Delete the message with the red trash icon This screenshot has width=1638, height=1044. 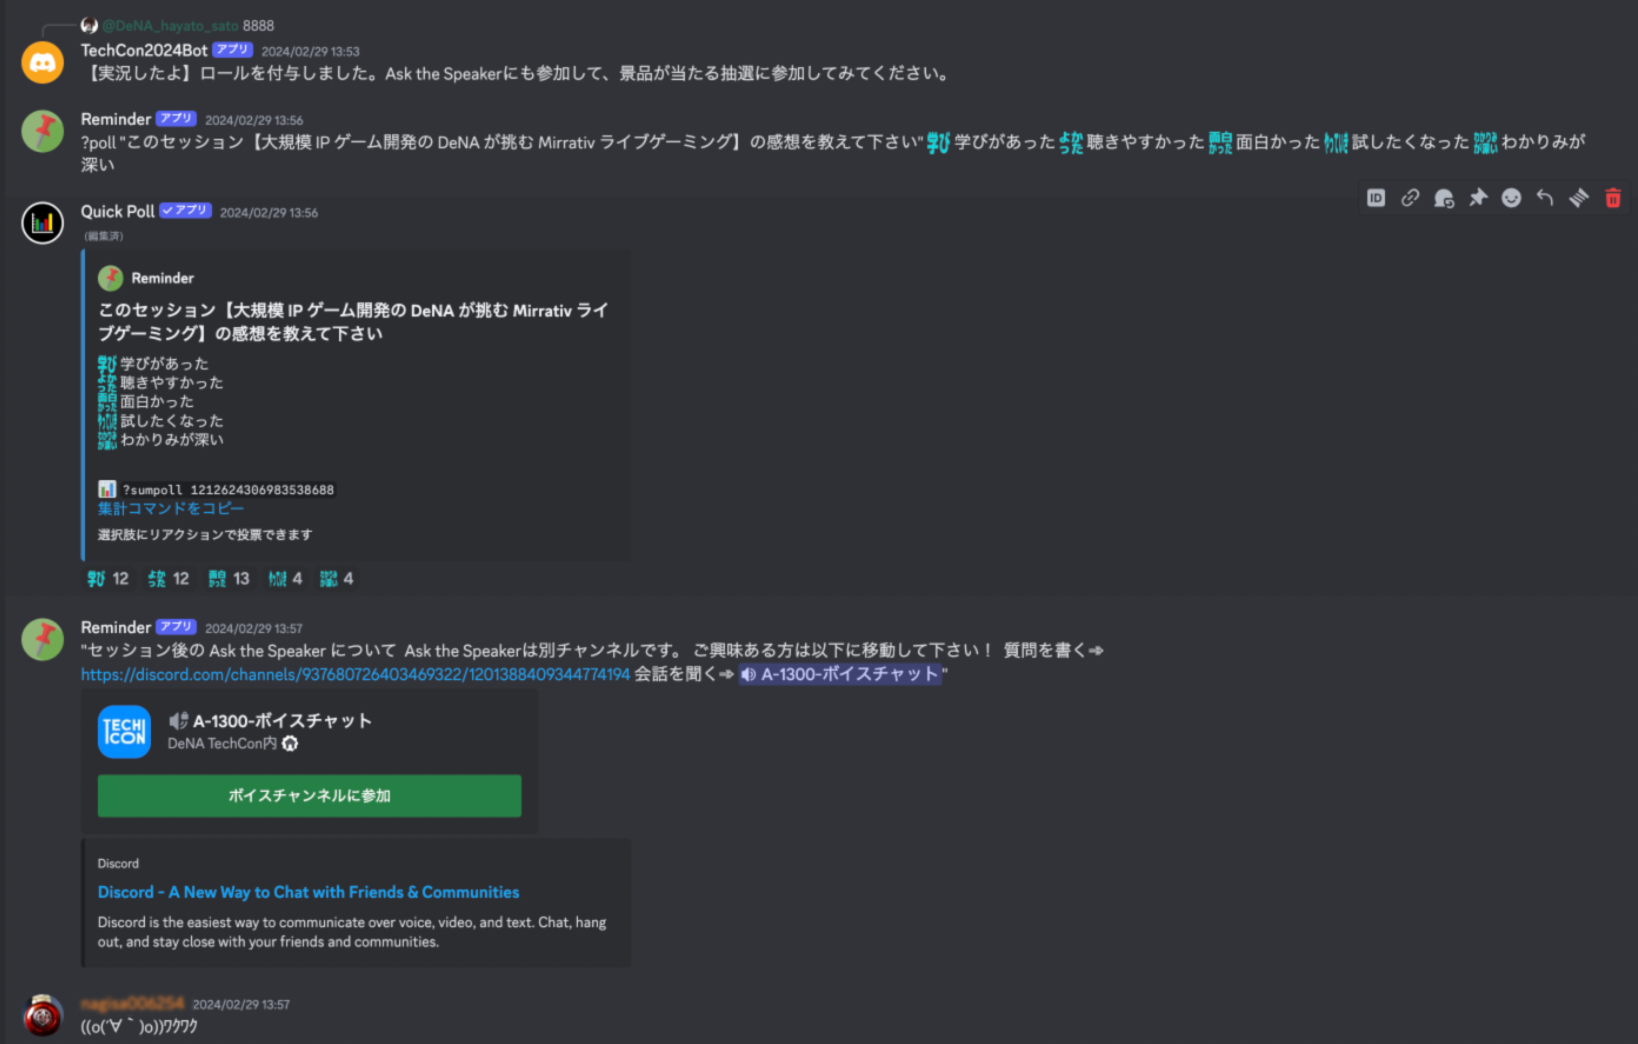pos(1613,198)
